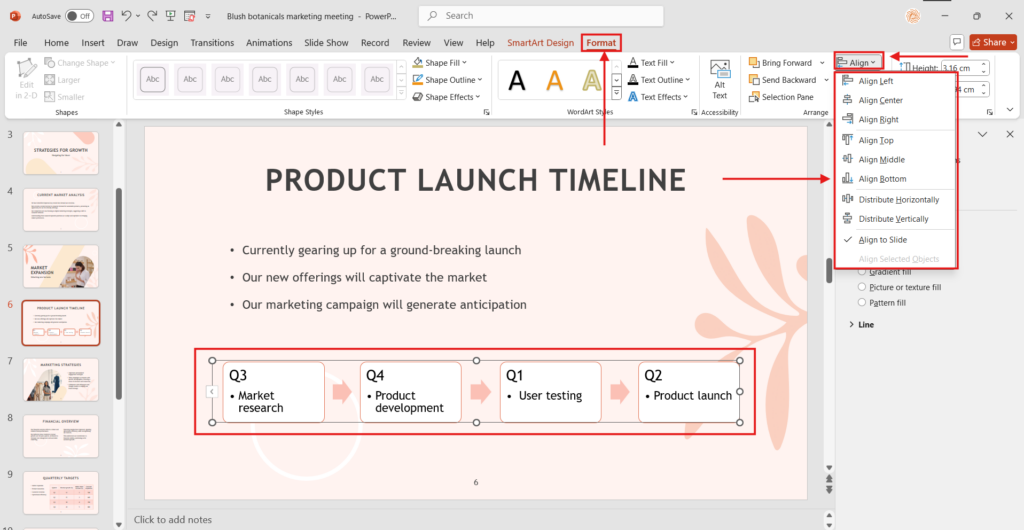Screen dimensions: 1024x530
Task: Click to add notes below slide
Action: point(172,520)
